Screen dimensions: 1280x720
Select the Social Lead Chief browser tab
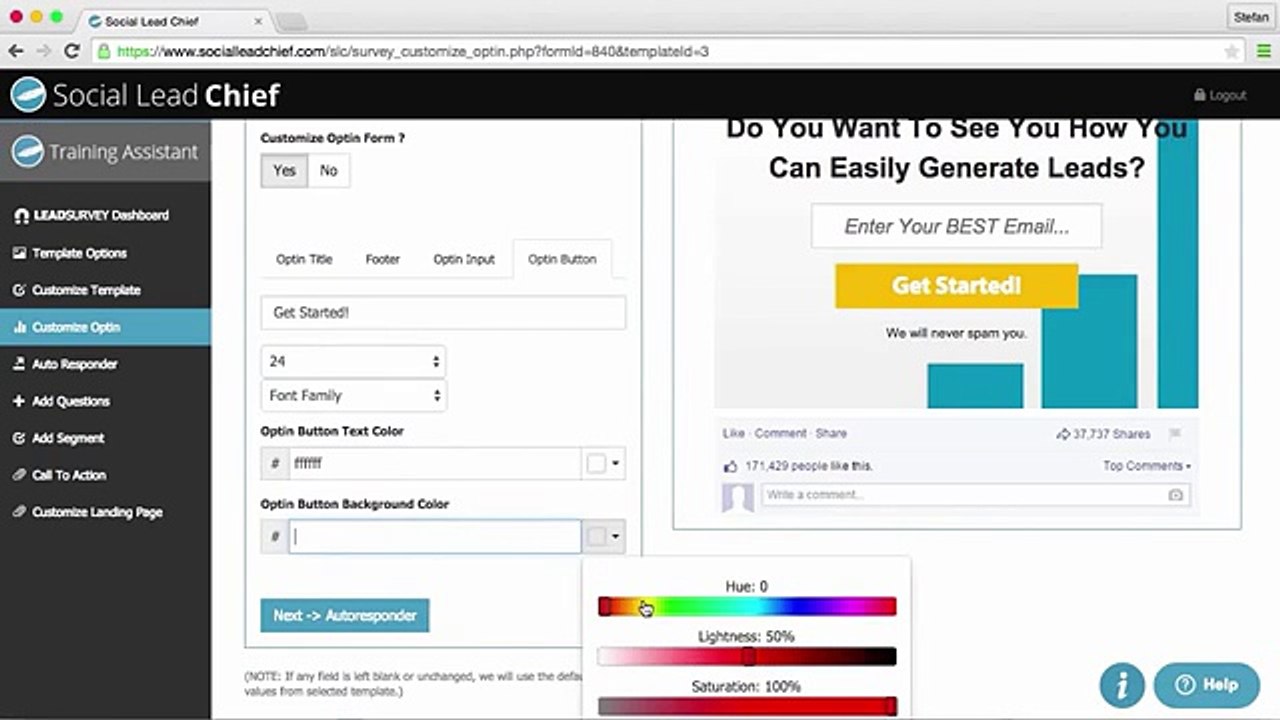click(x=172, y=21)
